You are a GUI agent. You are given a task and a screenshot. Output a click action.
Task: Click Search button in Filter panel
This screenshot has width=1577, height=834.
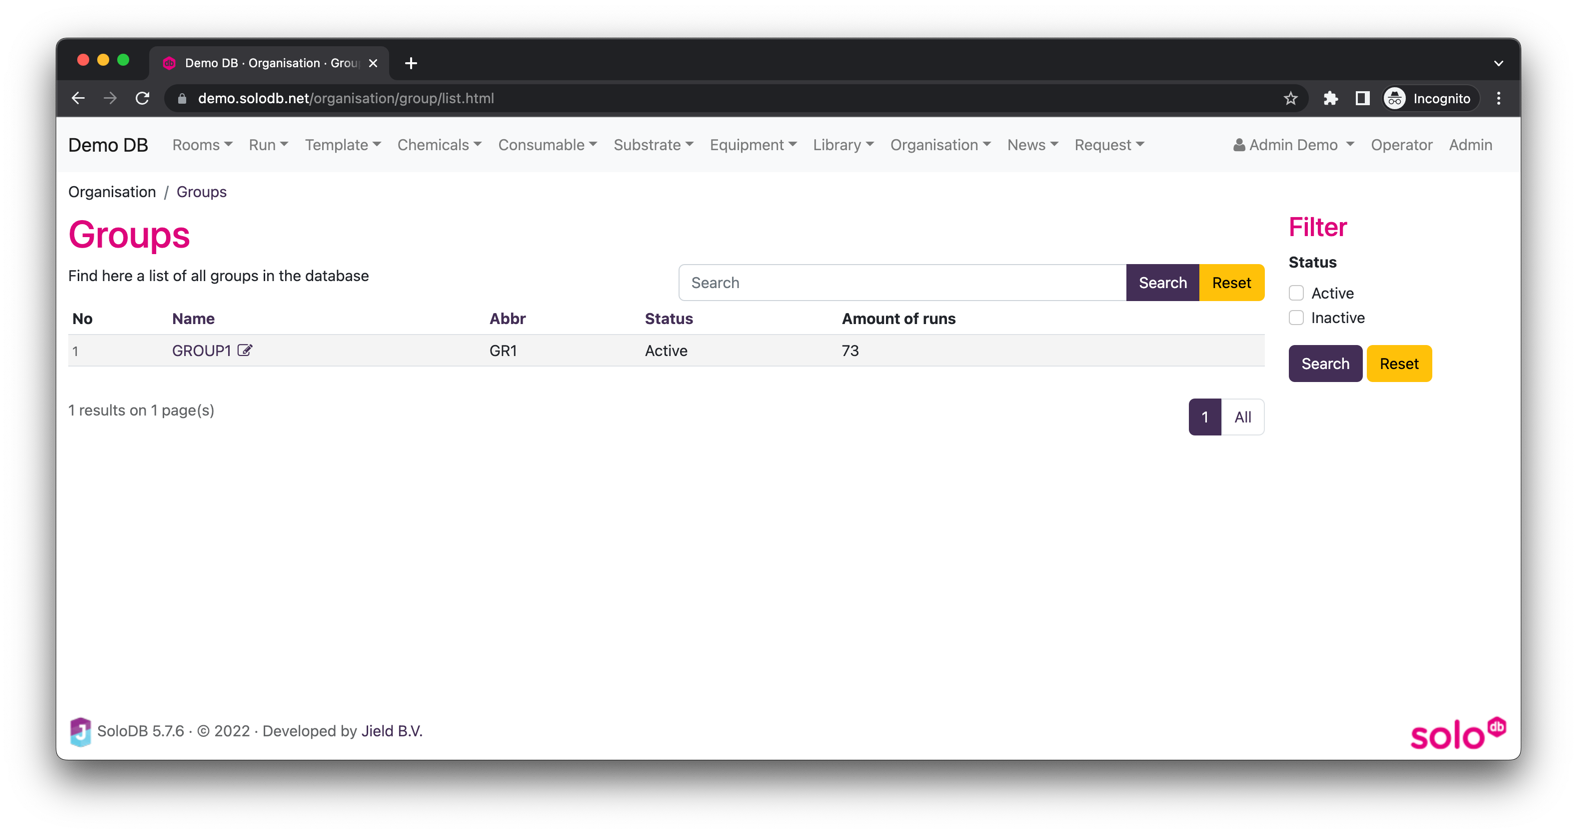click(x=1325, y=364)
